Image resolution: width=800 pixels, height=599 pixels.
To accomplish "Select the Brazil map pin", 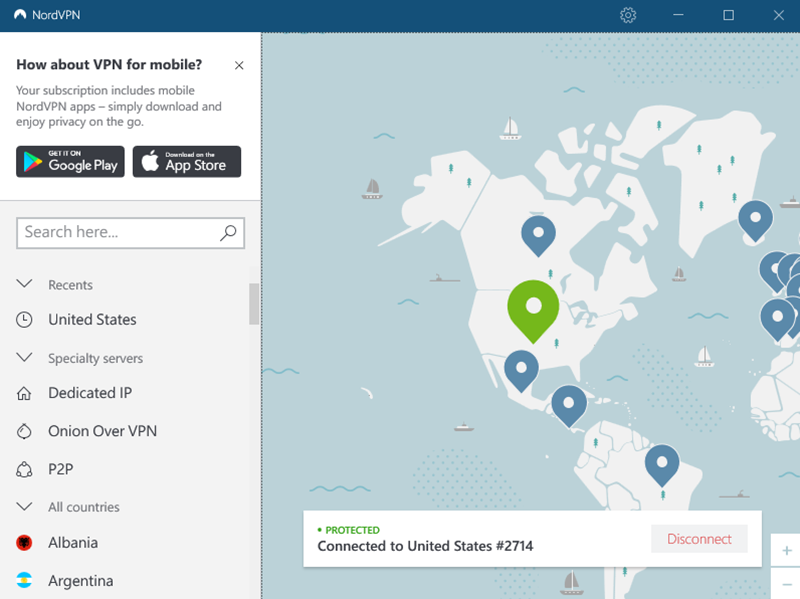I will 662,464.
